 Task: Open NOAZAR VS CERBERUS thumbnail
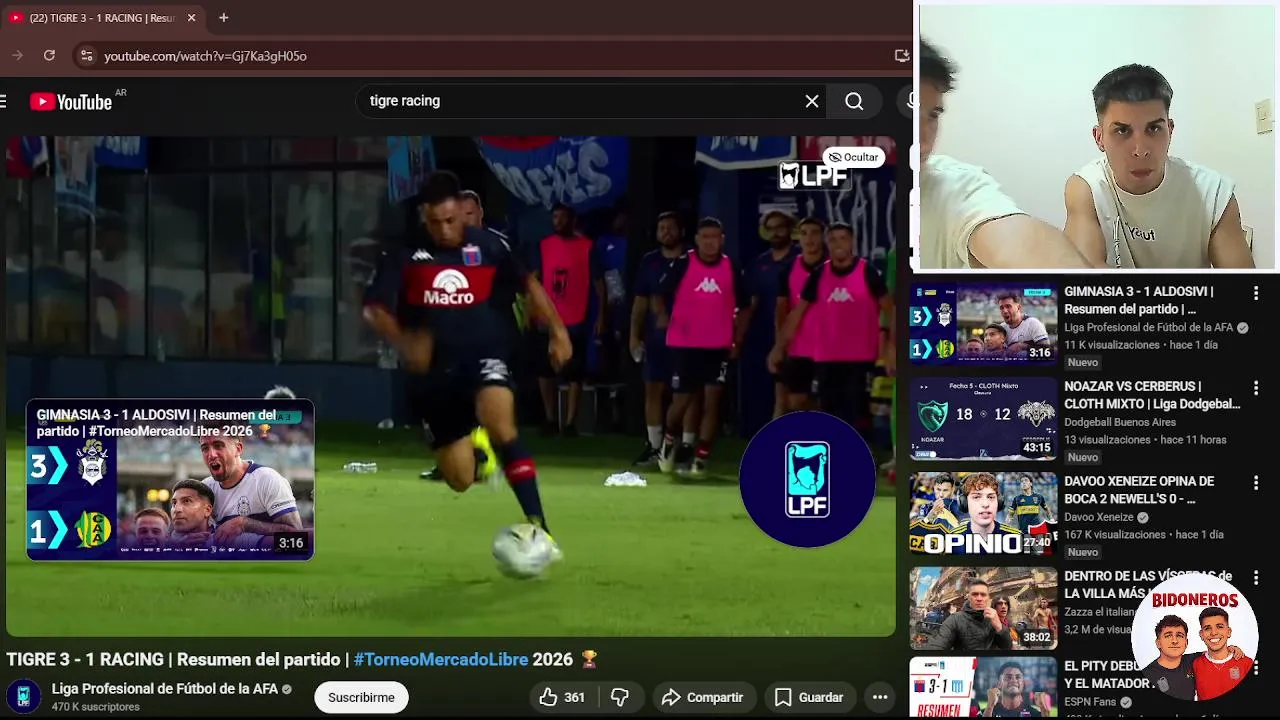[983, 418]
